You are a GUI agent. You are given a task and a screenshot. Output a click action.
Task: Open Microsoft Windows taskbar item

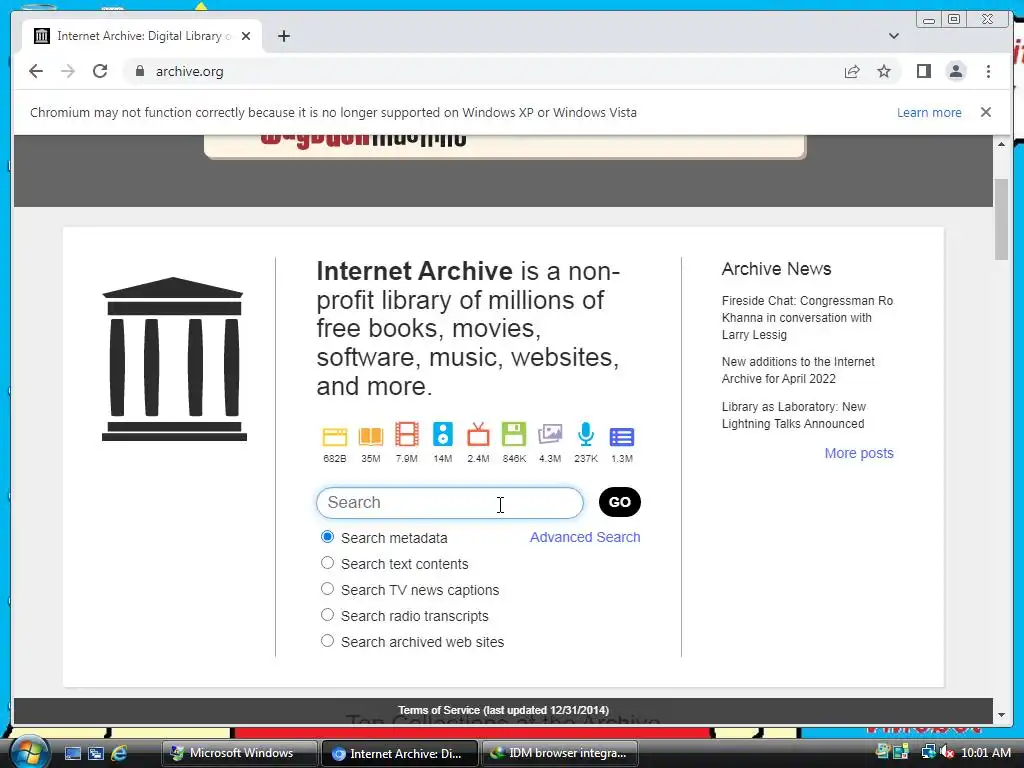[240, 753]
